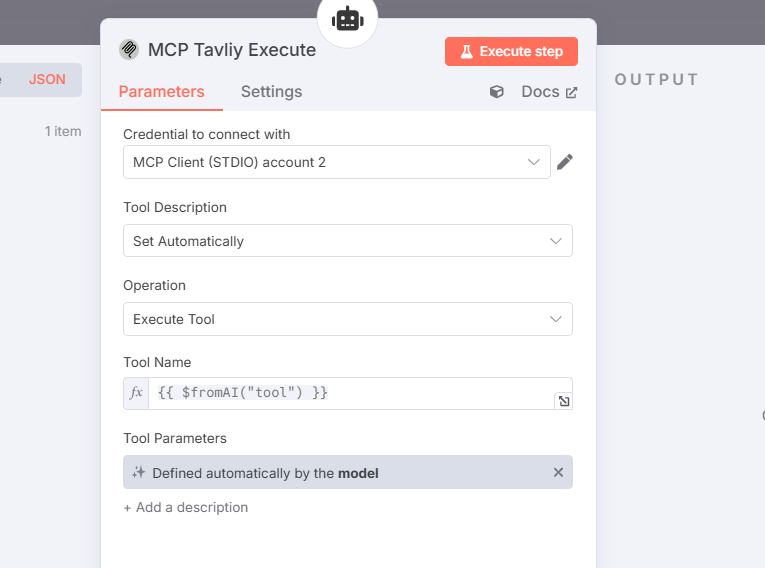Select the Parameters tab
The image size is (765, 568).
coord(161,92)
